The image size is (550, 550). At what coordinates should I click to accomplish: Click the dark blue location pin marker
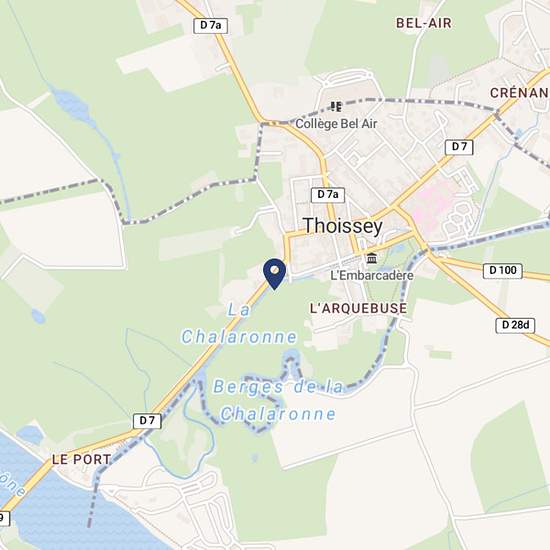coord(275,274)
